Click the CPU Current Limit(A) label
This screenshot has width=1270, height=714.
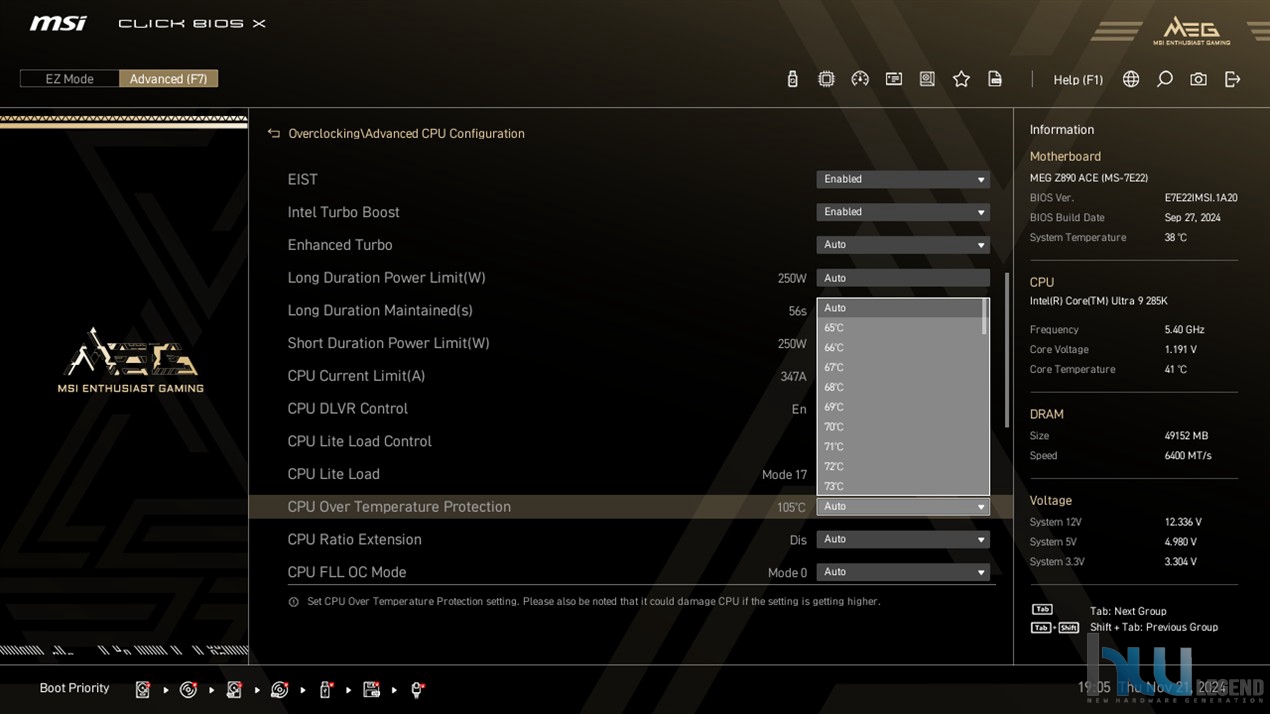356,376
